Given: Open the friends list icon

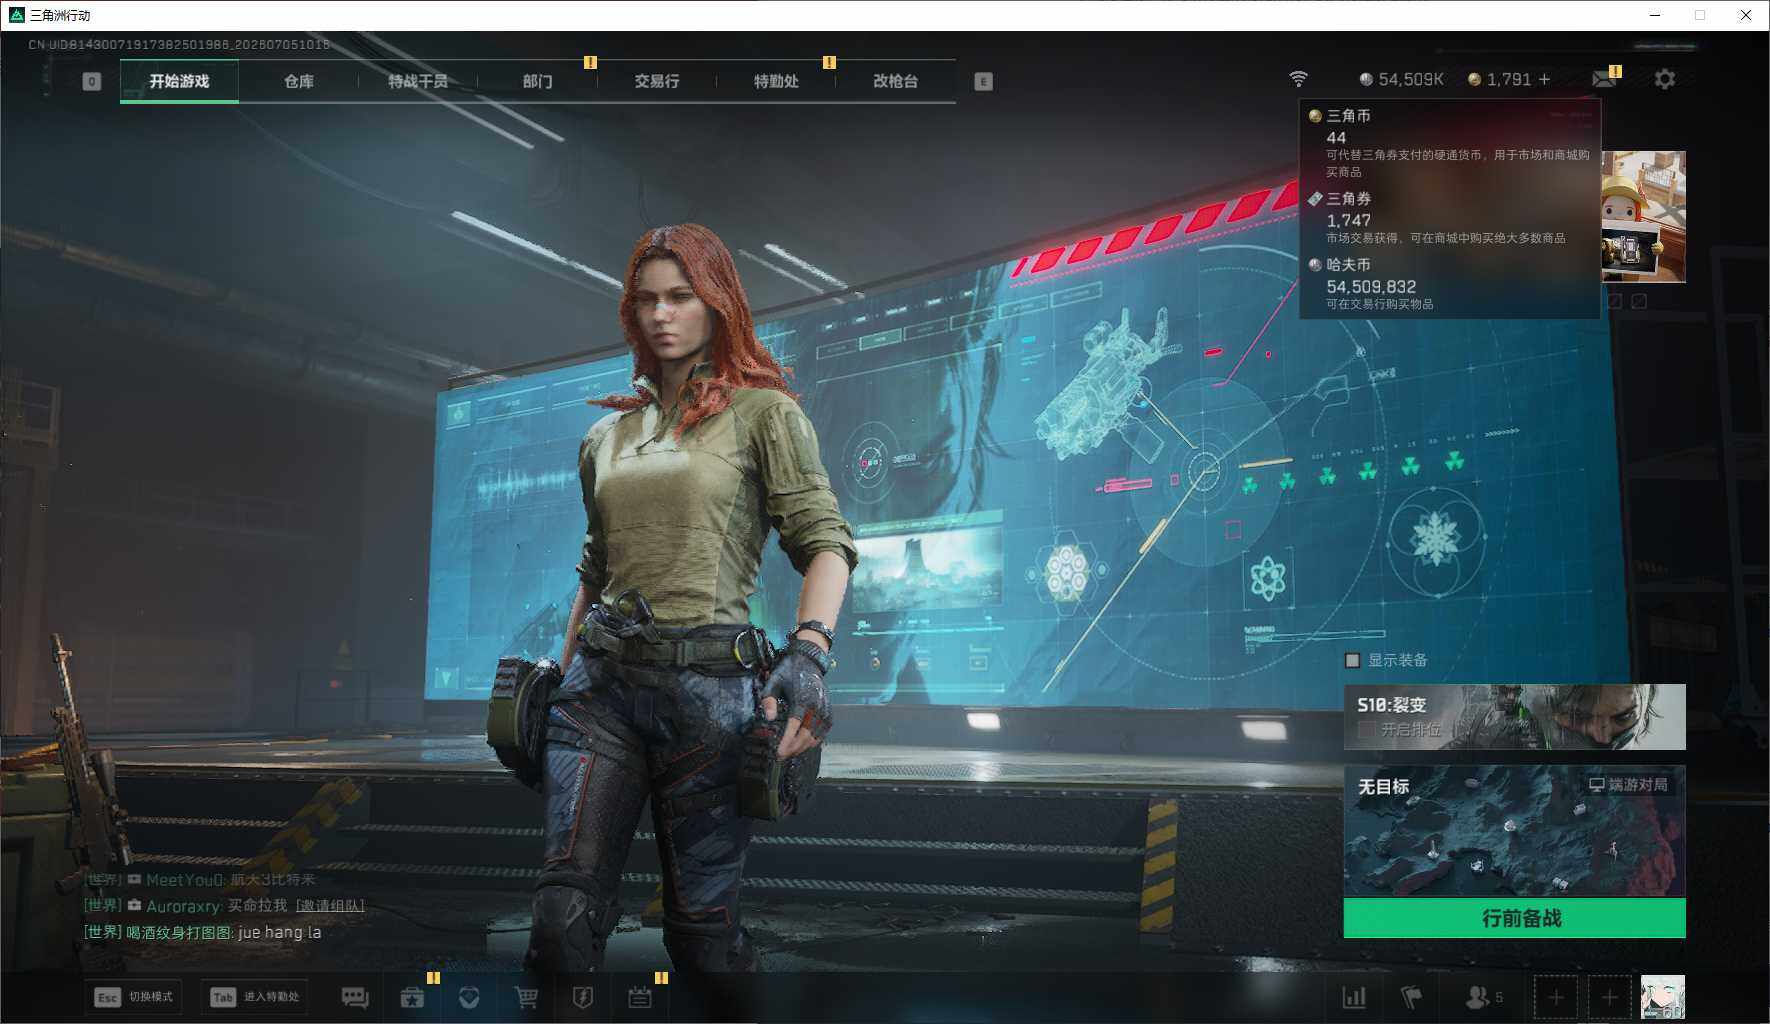Looking at the screenshot, I should 1484,997.
